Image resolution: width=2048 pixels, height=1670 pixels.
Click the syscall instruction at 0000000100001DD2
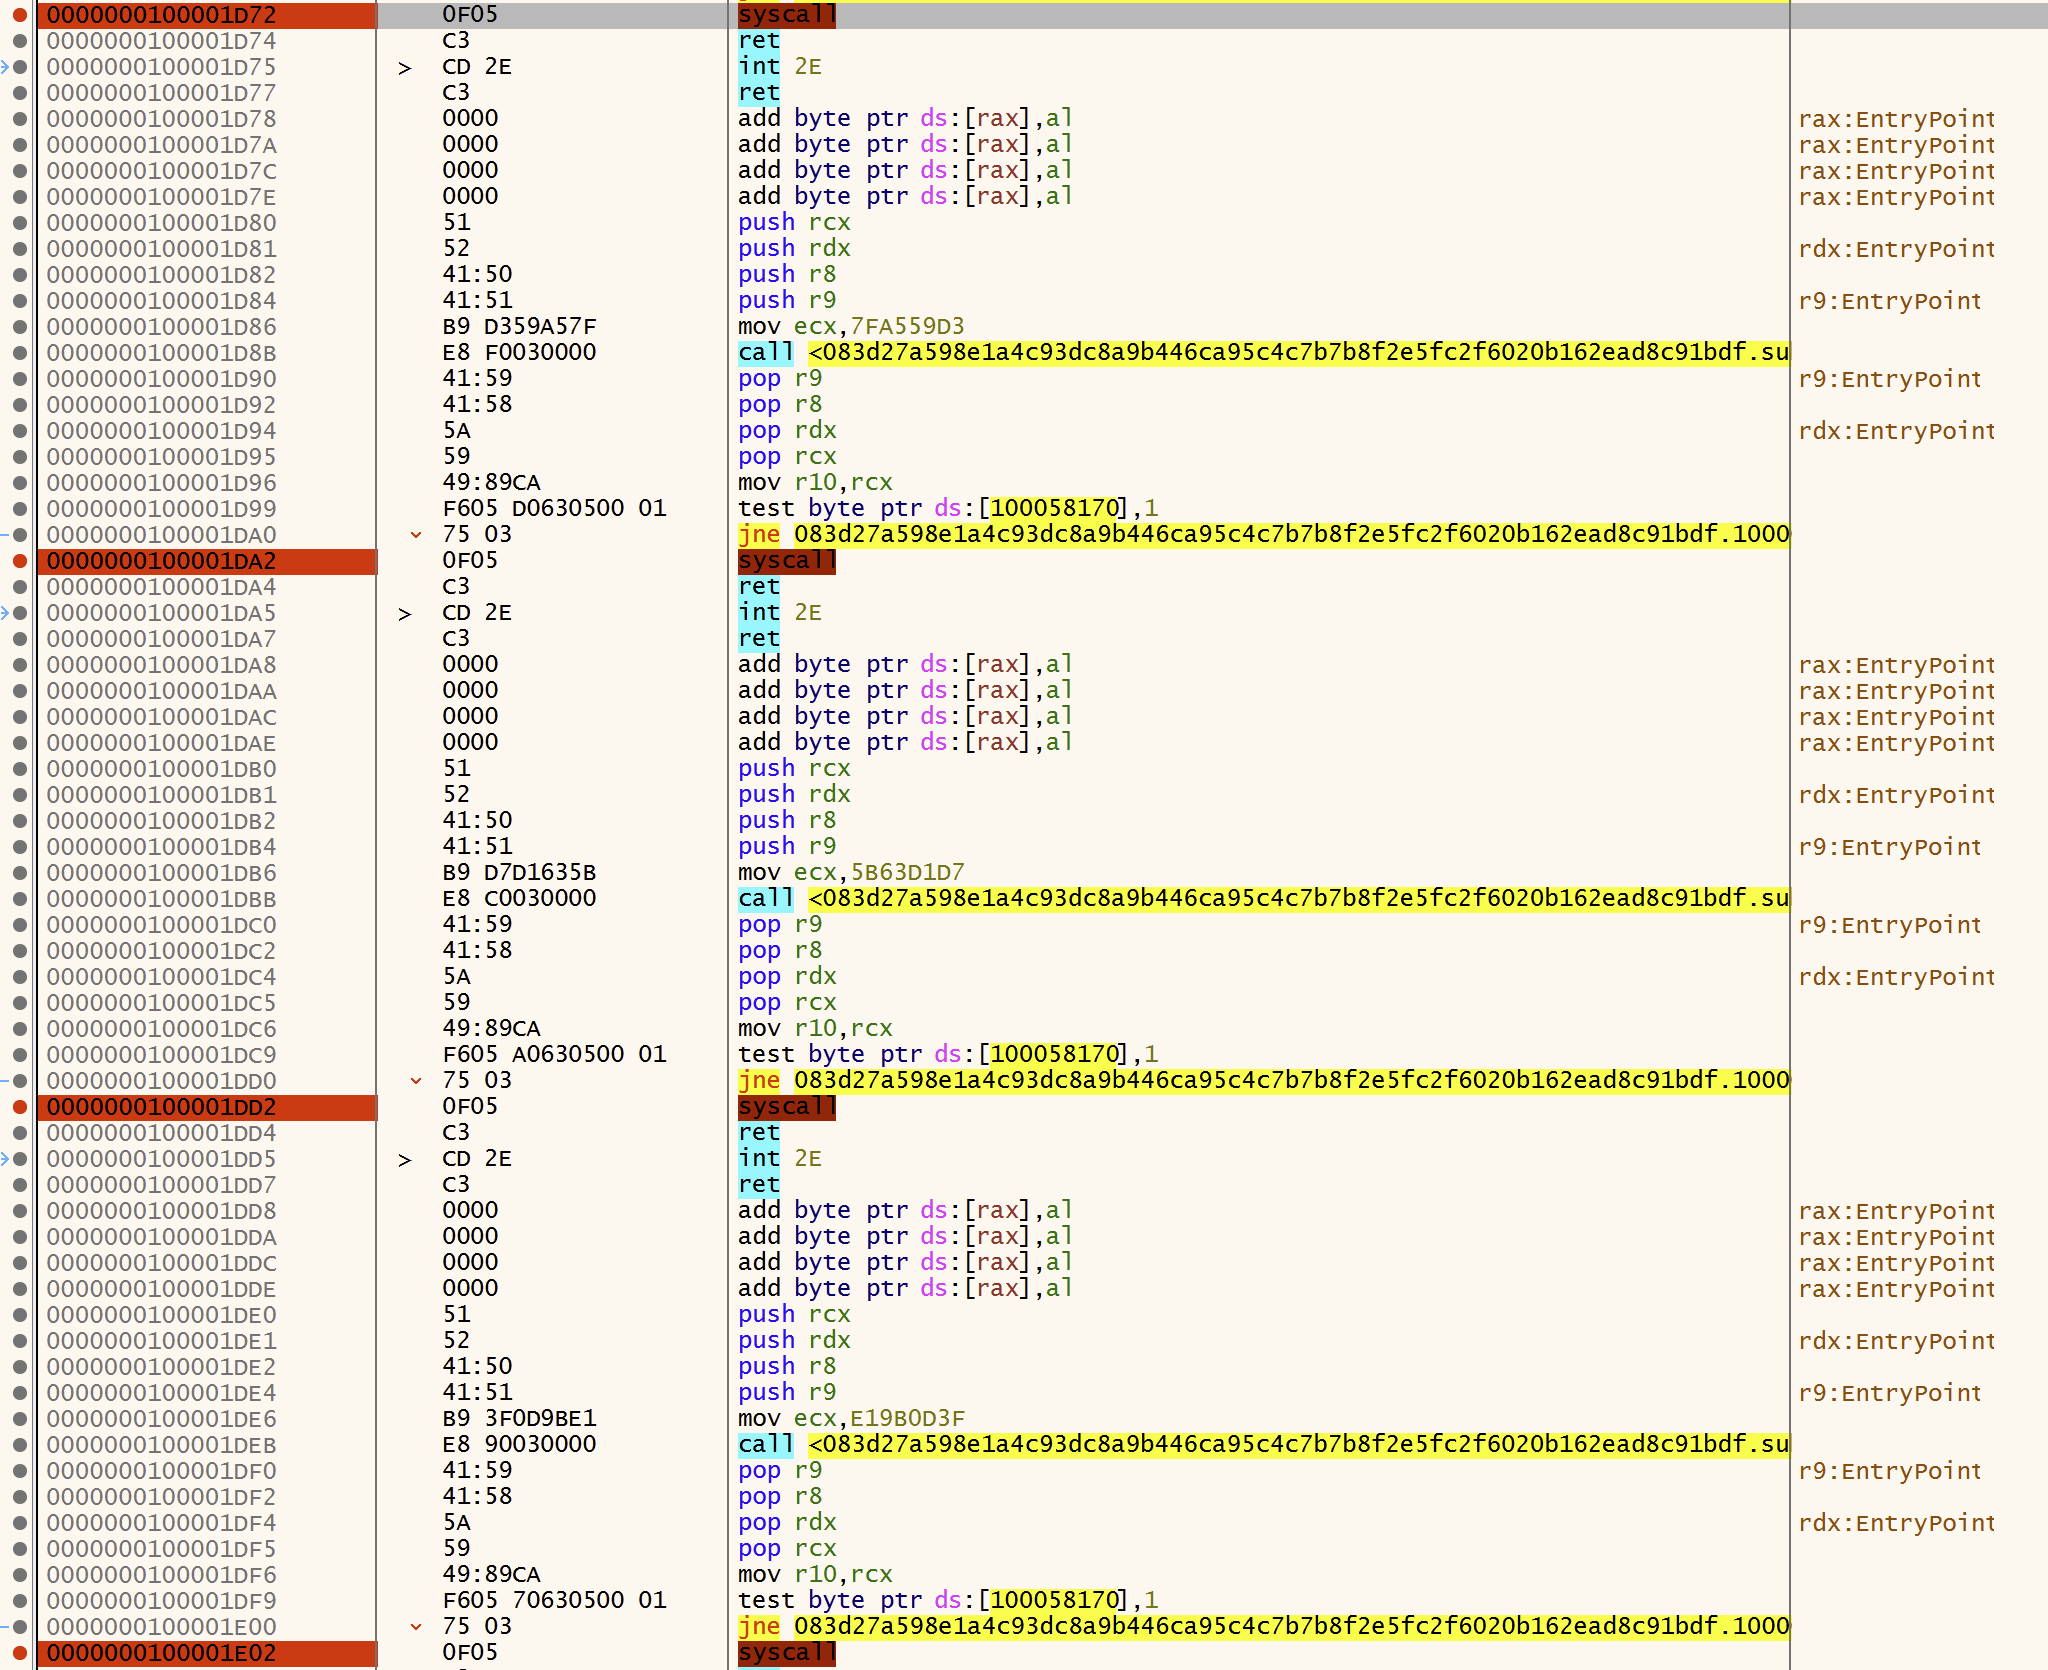[x=787, y=1107]
